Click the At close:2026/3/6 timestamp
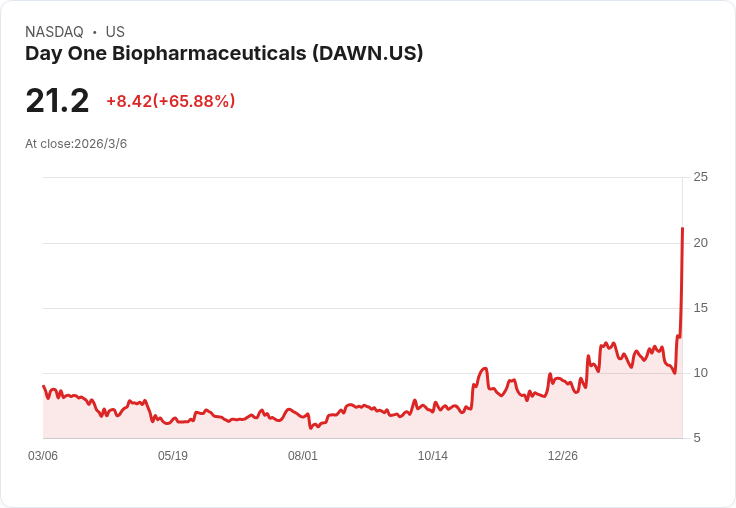Viewport: 736px width, 508px height. click(x=76, y=144)
